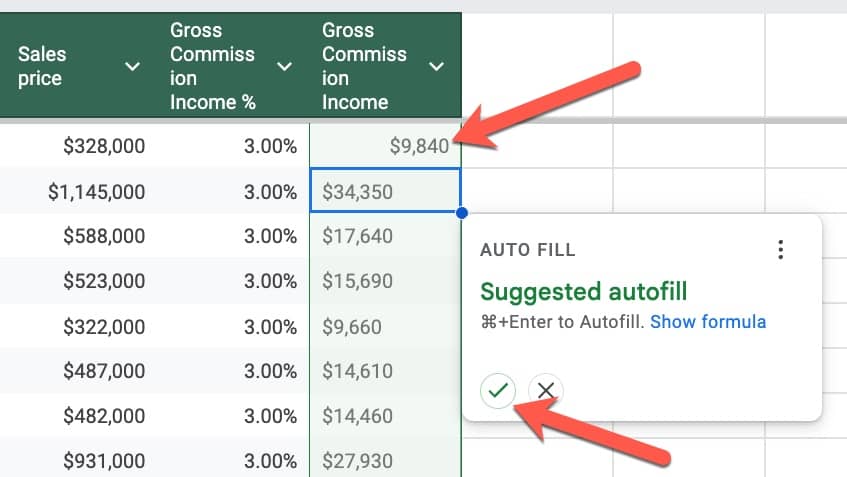Select 3.00% cell in the $588,000 row
This screenshot has height=477, width=847.
point(233,236)
